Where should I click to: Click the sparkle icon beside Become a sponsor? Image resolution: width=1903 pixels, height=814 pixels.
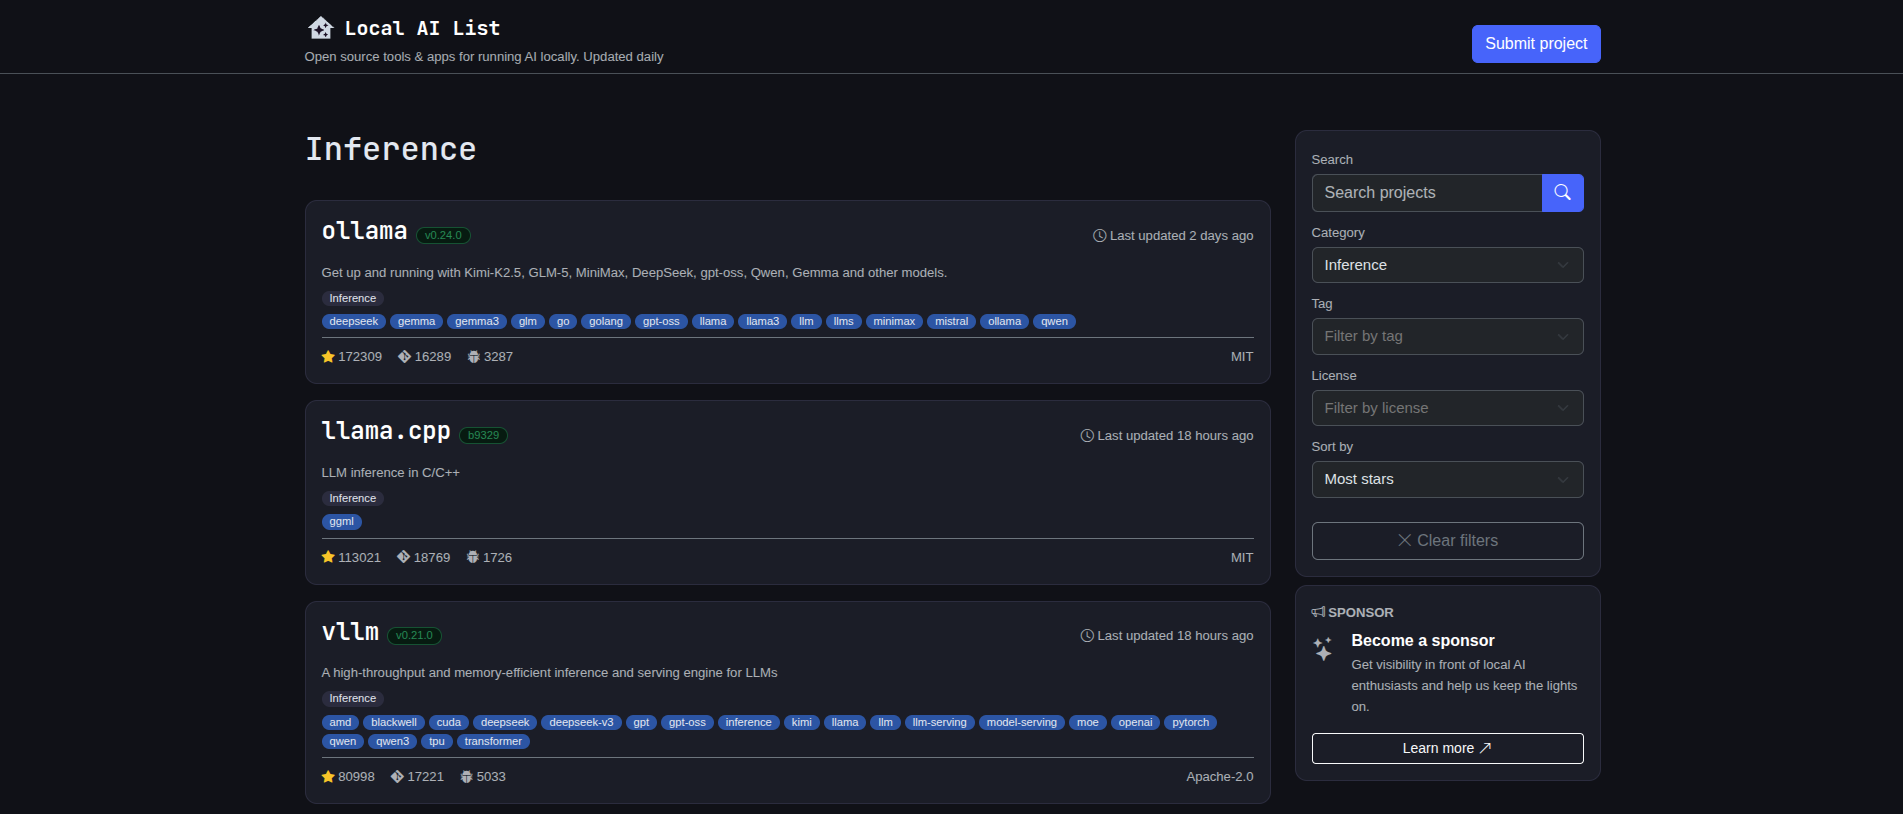[x=1323, y=649]
